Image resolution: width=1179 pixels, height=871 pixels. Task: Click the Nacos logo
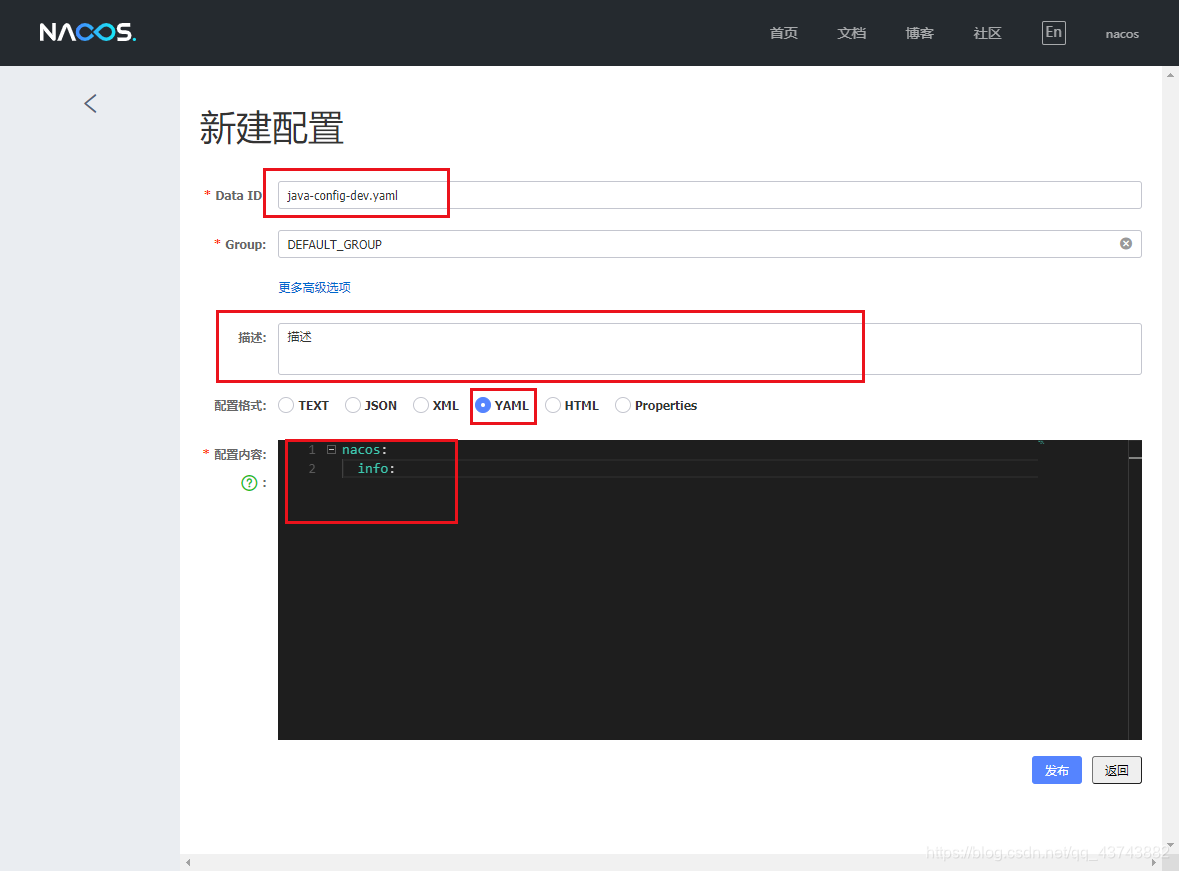pos(87,32)
